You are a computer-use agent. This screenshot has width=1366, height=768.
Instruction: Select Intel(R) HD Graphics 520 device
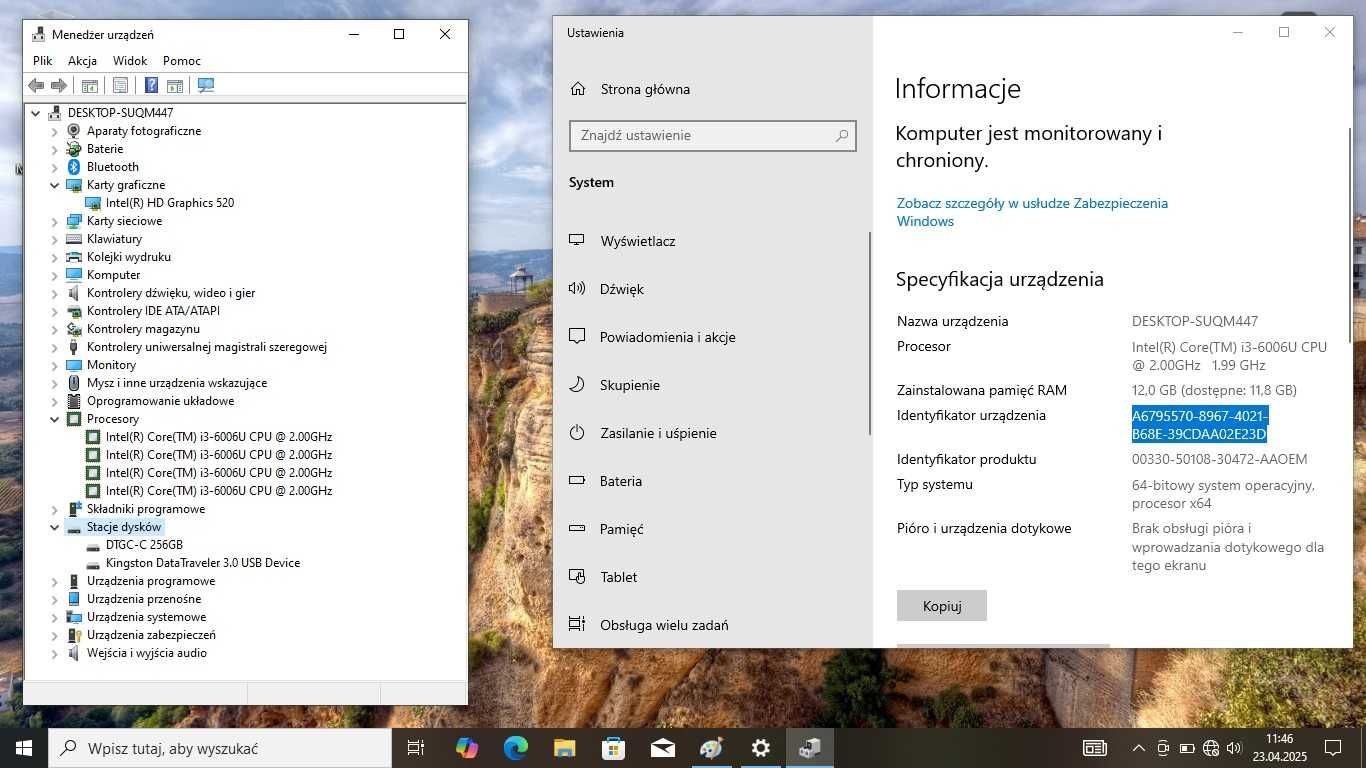169,203
